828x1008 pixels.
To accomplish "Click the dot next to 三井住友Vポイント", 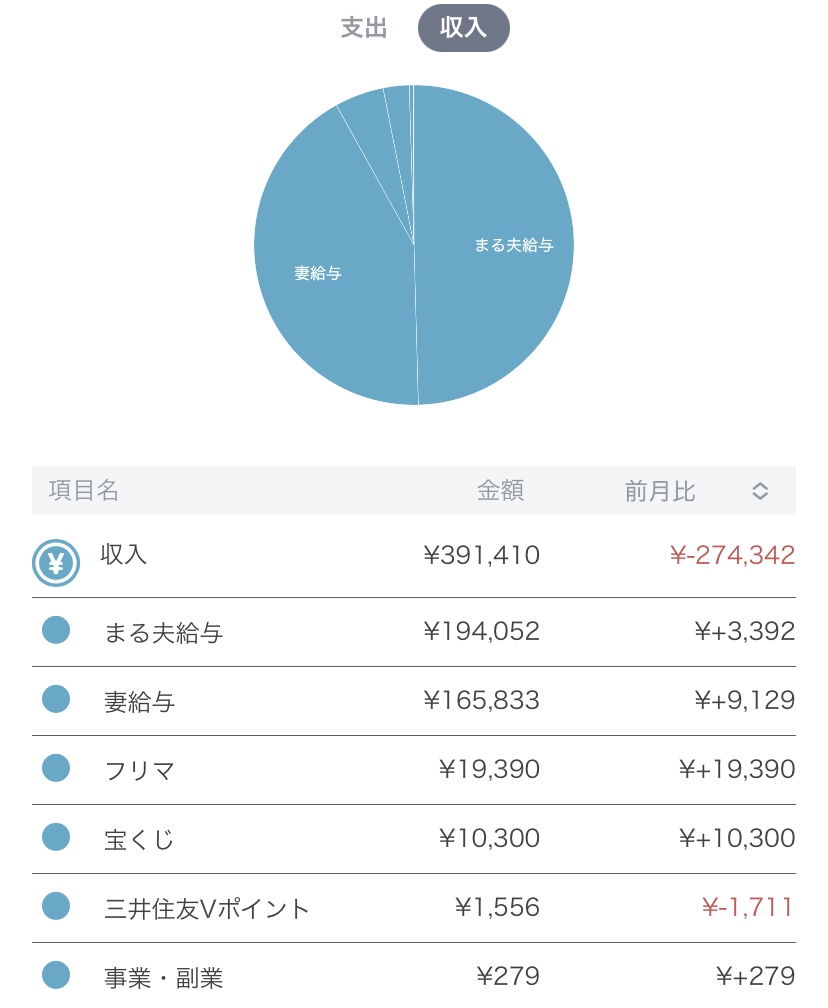I will pyautogui.click(x=56, y=907).
